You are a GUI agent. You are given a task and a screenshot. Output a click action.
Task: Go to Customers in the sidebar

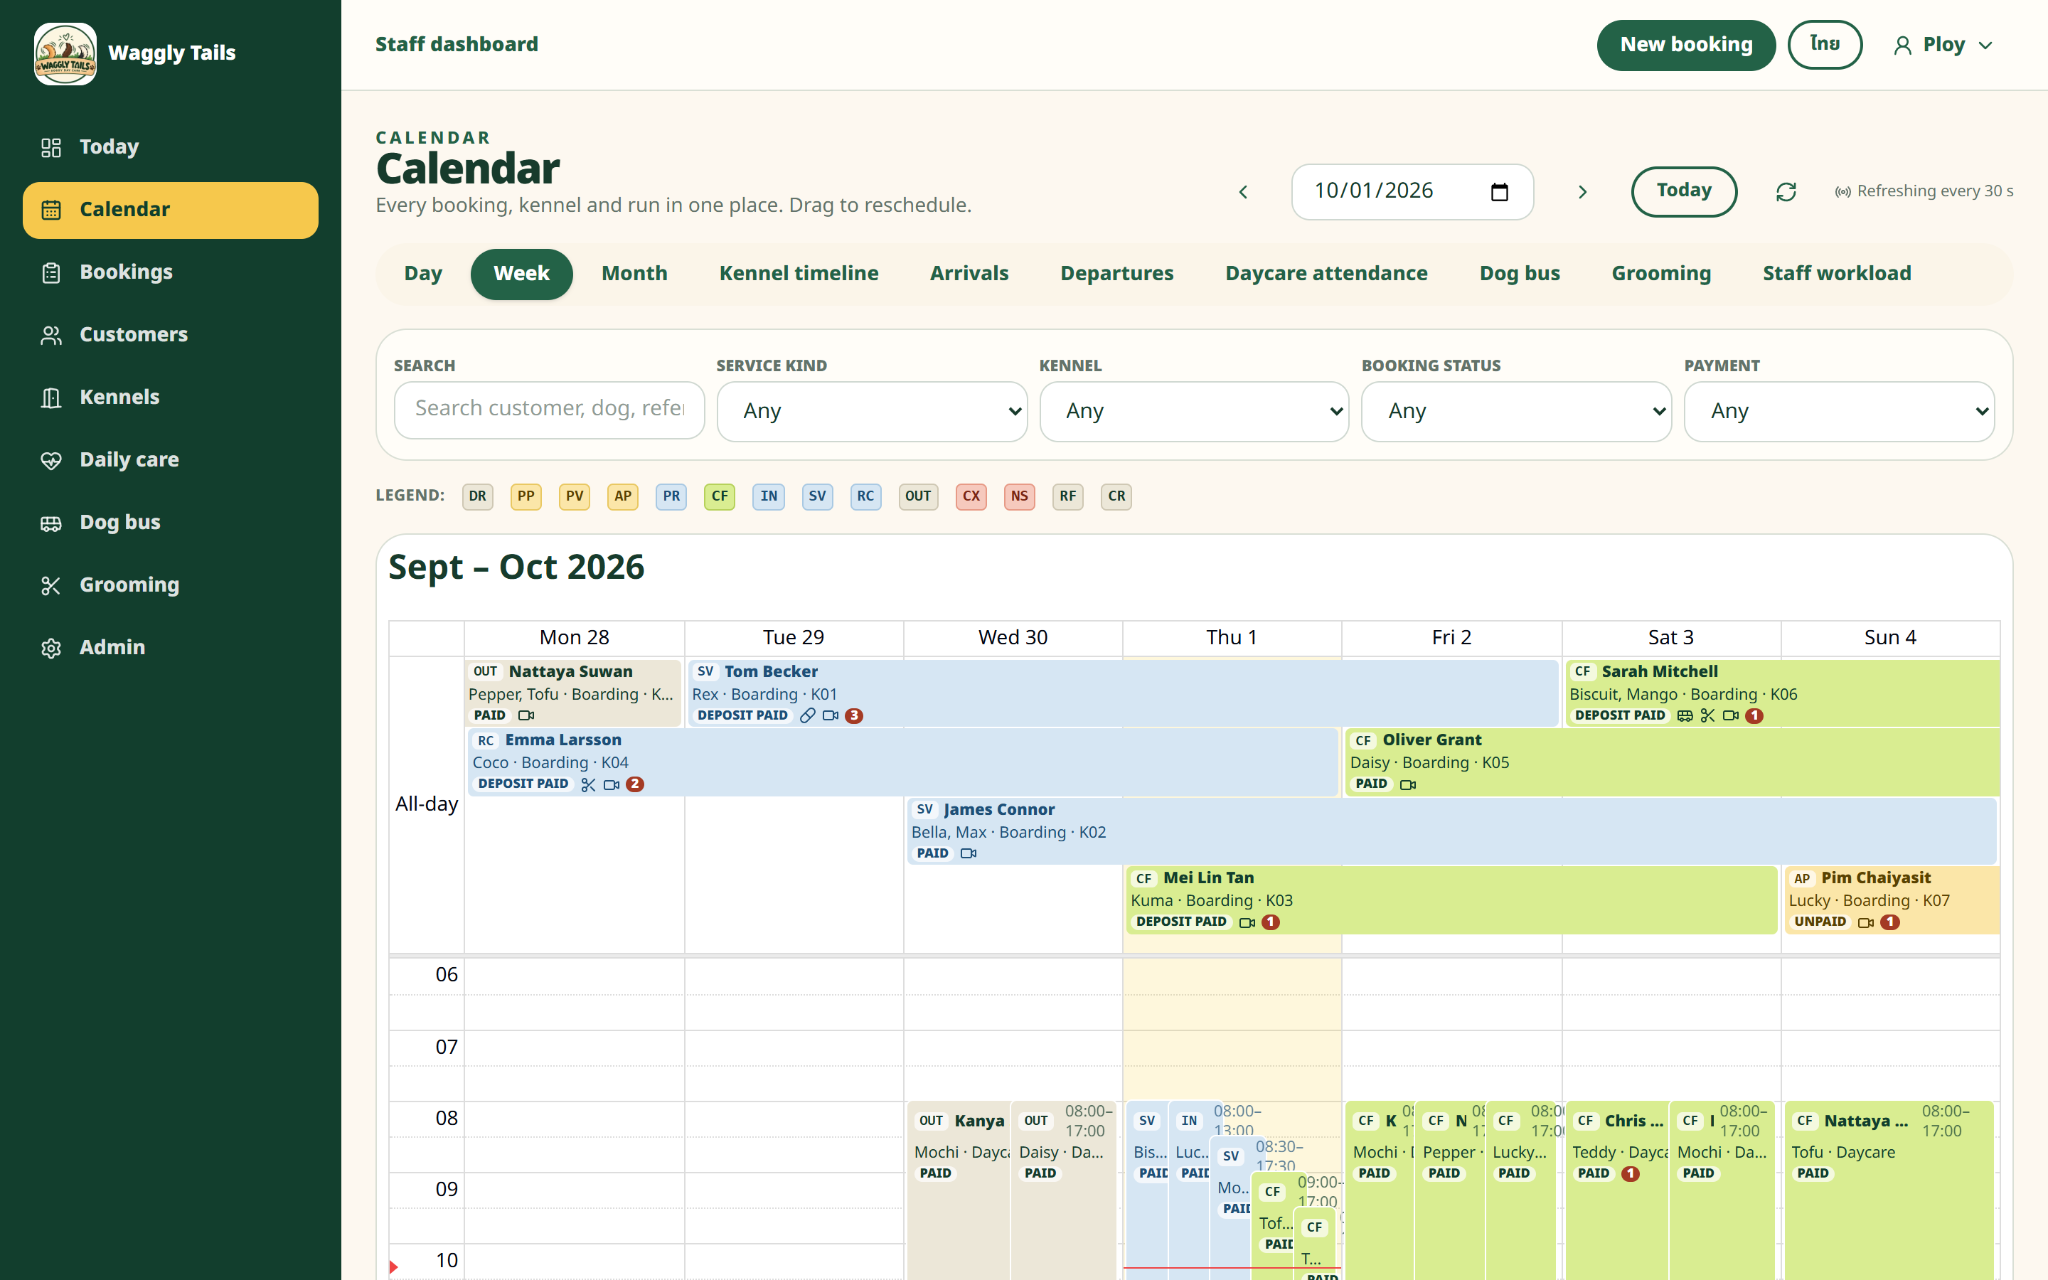[170, 335]
